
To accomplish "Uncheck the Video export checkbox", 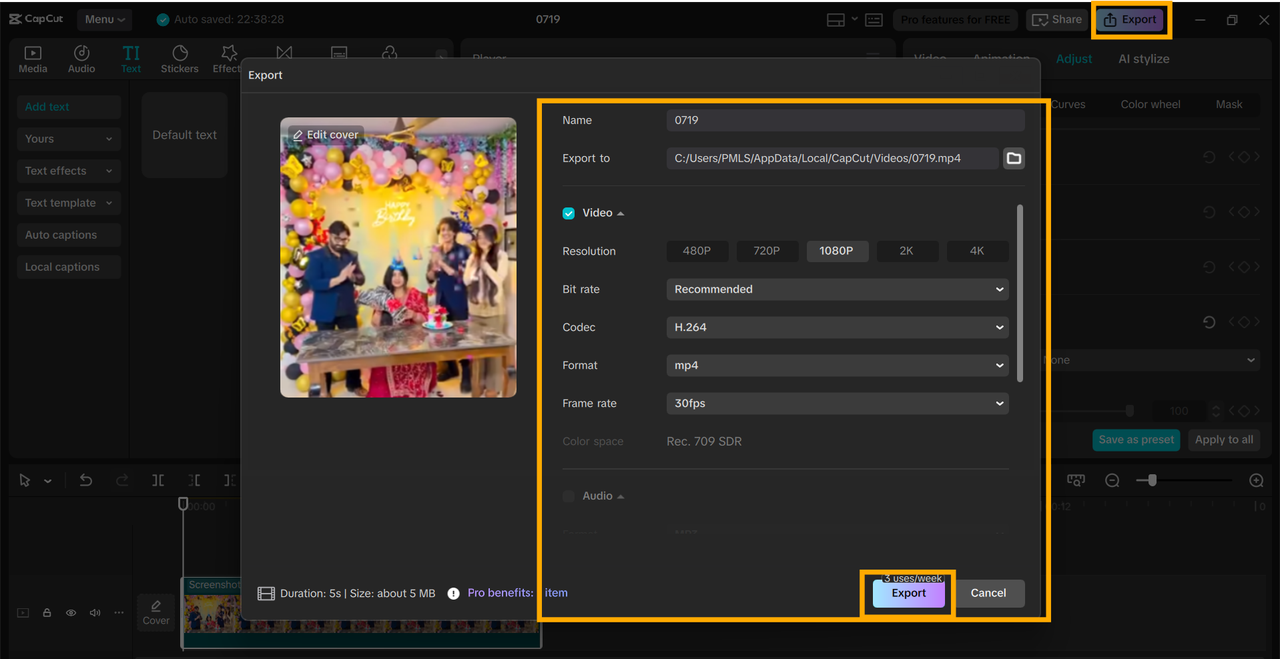I will [569, 213].
